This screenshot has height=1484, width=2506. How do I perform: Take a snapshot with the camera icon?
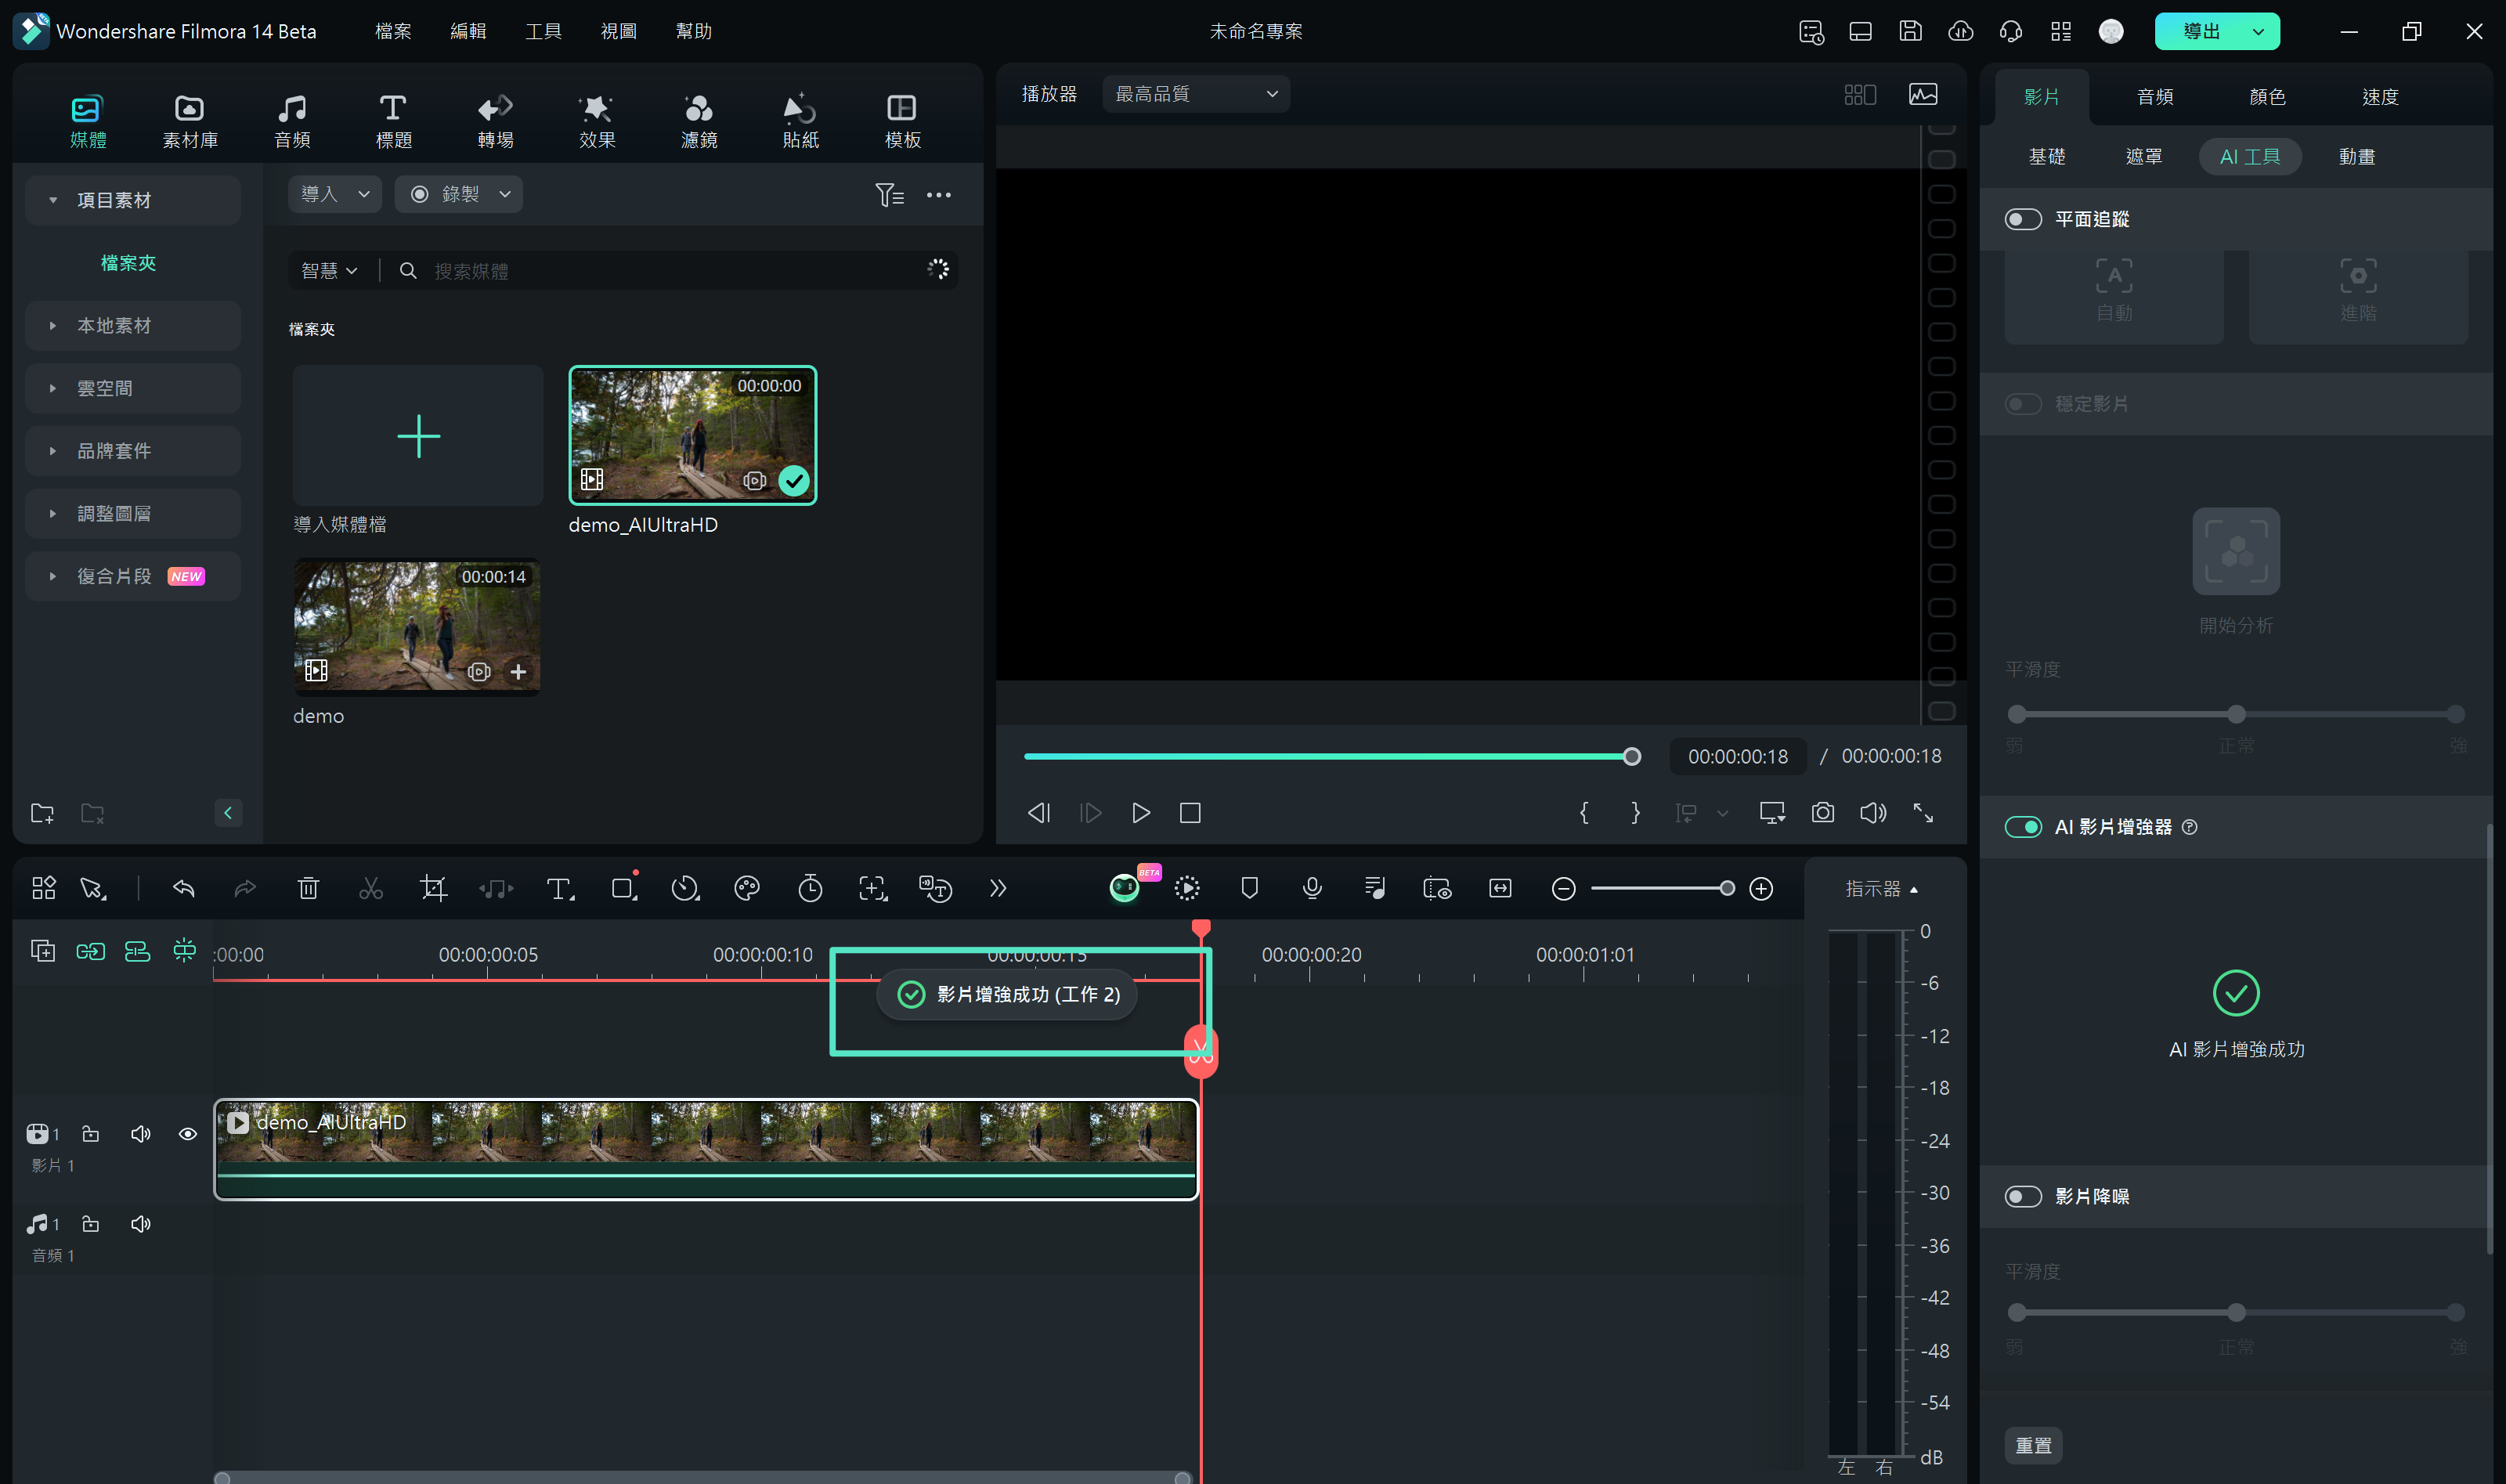(x=1822, y=813)
